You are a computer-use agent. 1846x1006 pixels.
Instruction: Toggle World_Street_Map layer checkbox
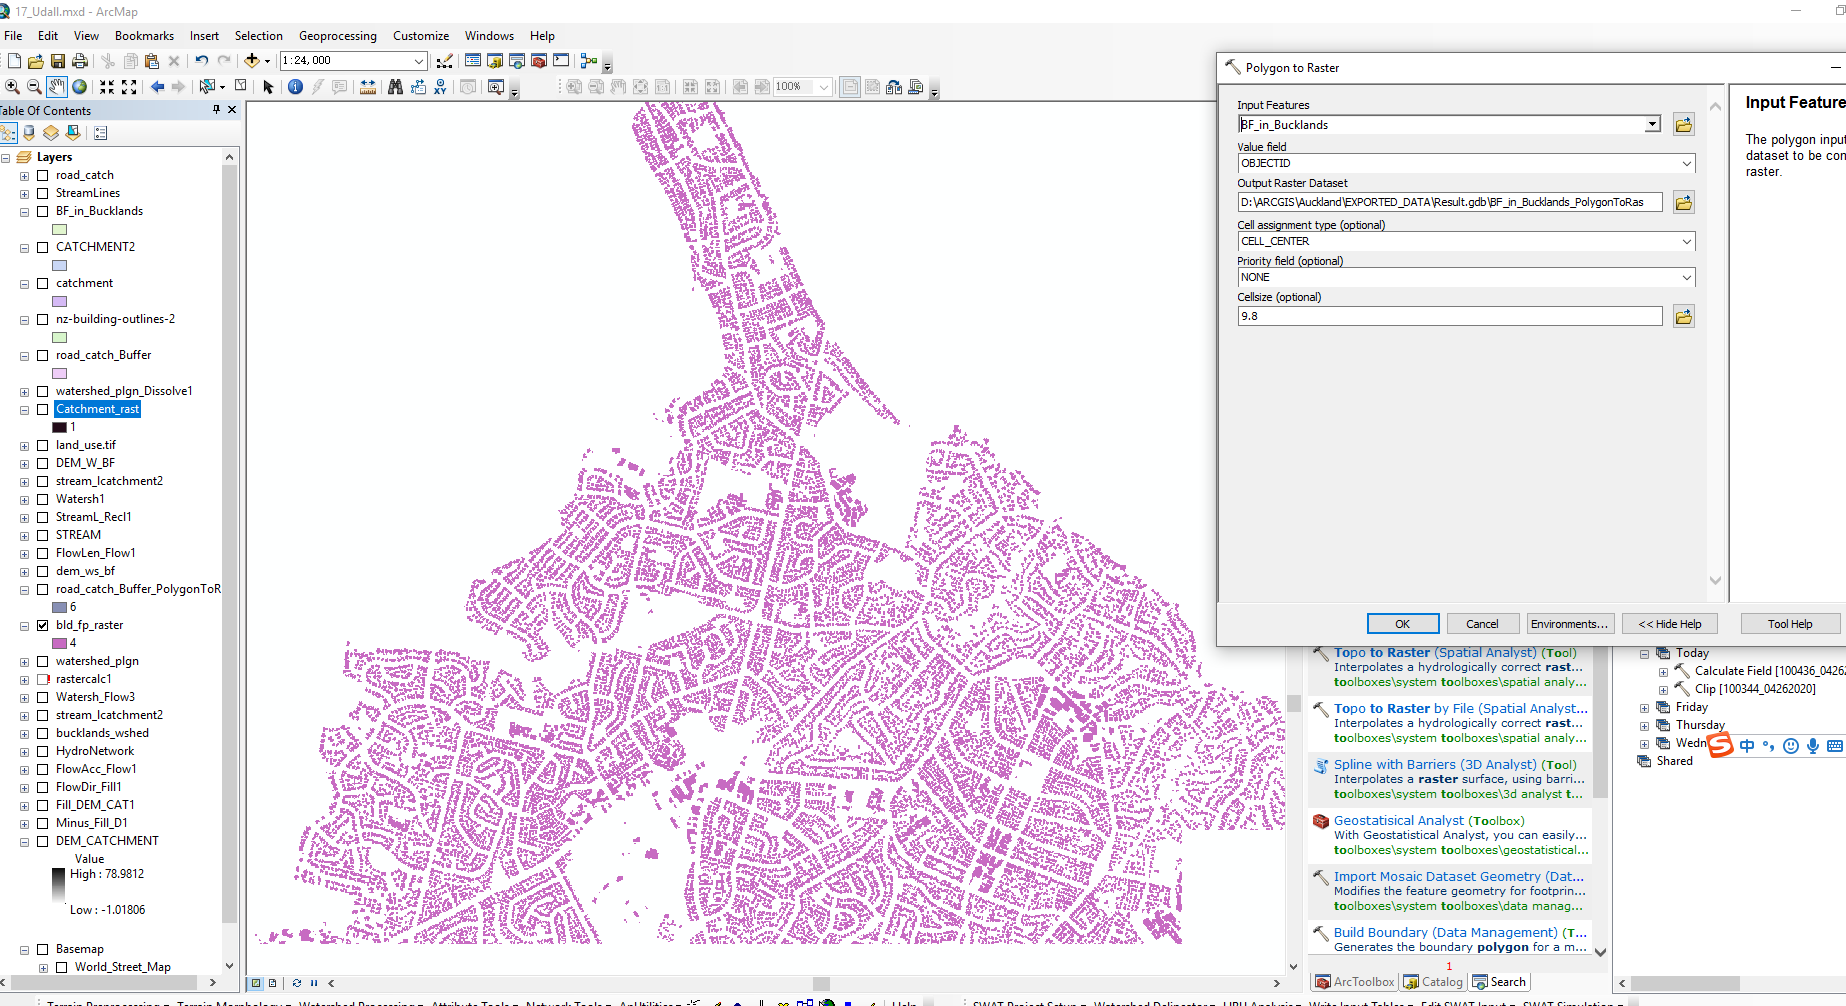62,967
